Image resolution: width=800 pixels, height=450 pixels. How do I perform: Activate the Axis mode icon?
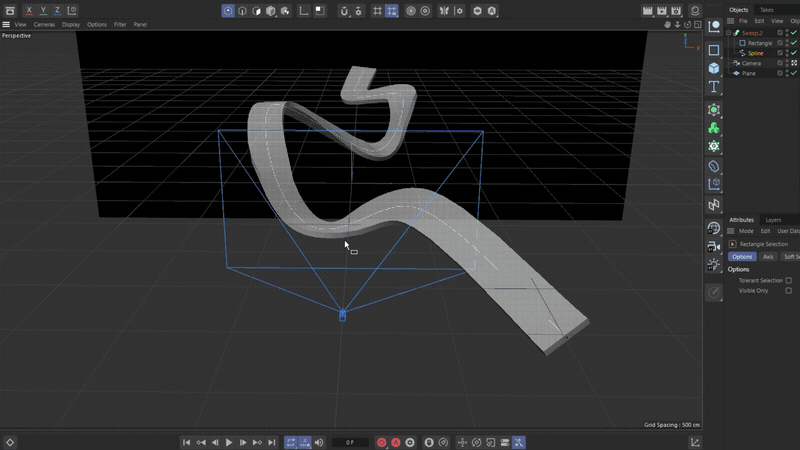click(x=304, y=11)
